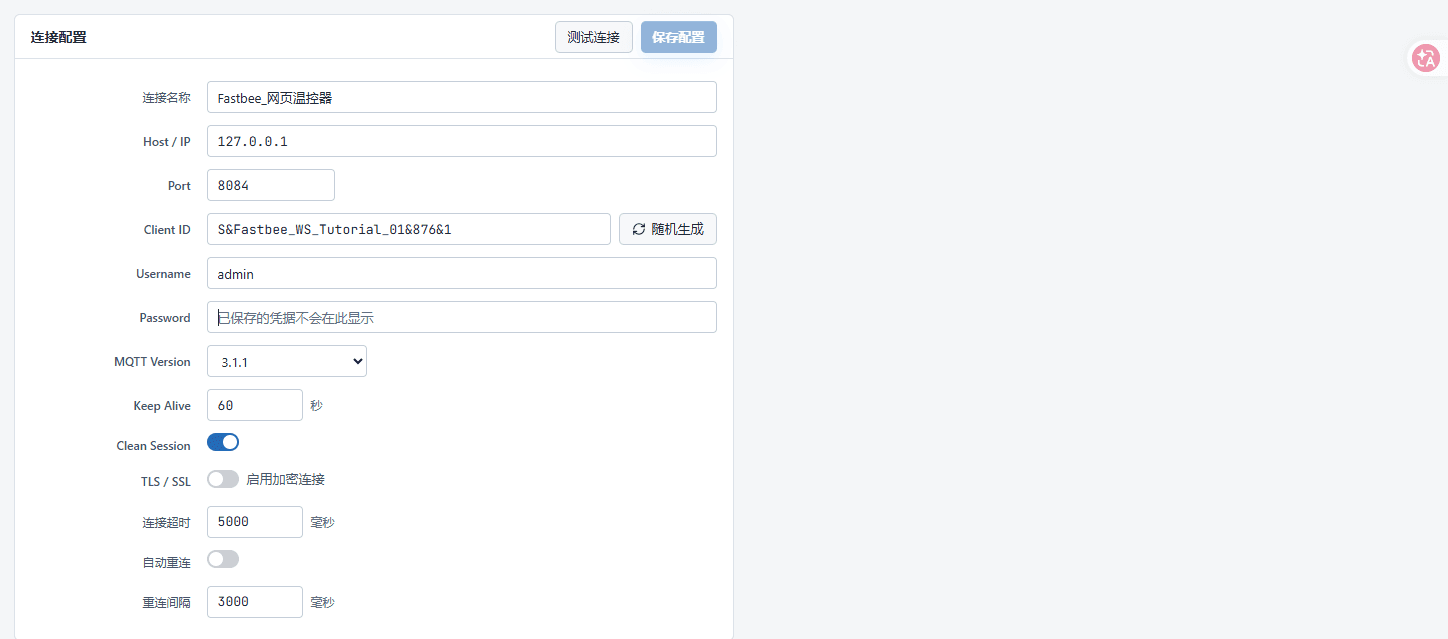This screenshot has height=639, width=1448.
Task: Click the Keep Alive label
Action: tap(162, 406)
